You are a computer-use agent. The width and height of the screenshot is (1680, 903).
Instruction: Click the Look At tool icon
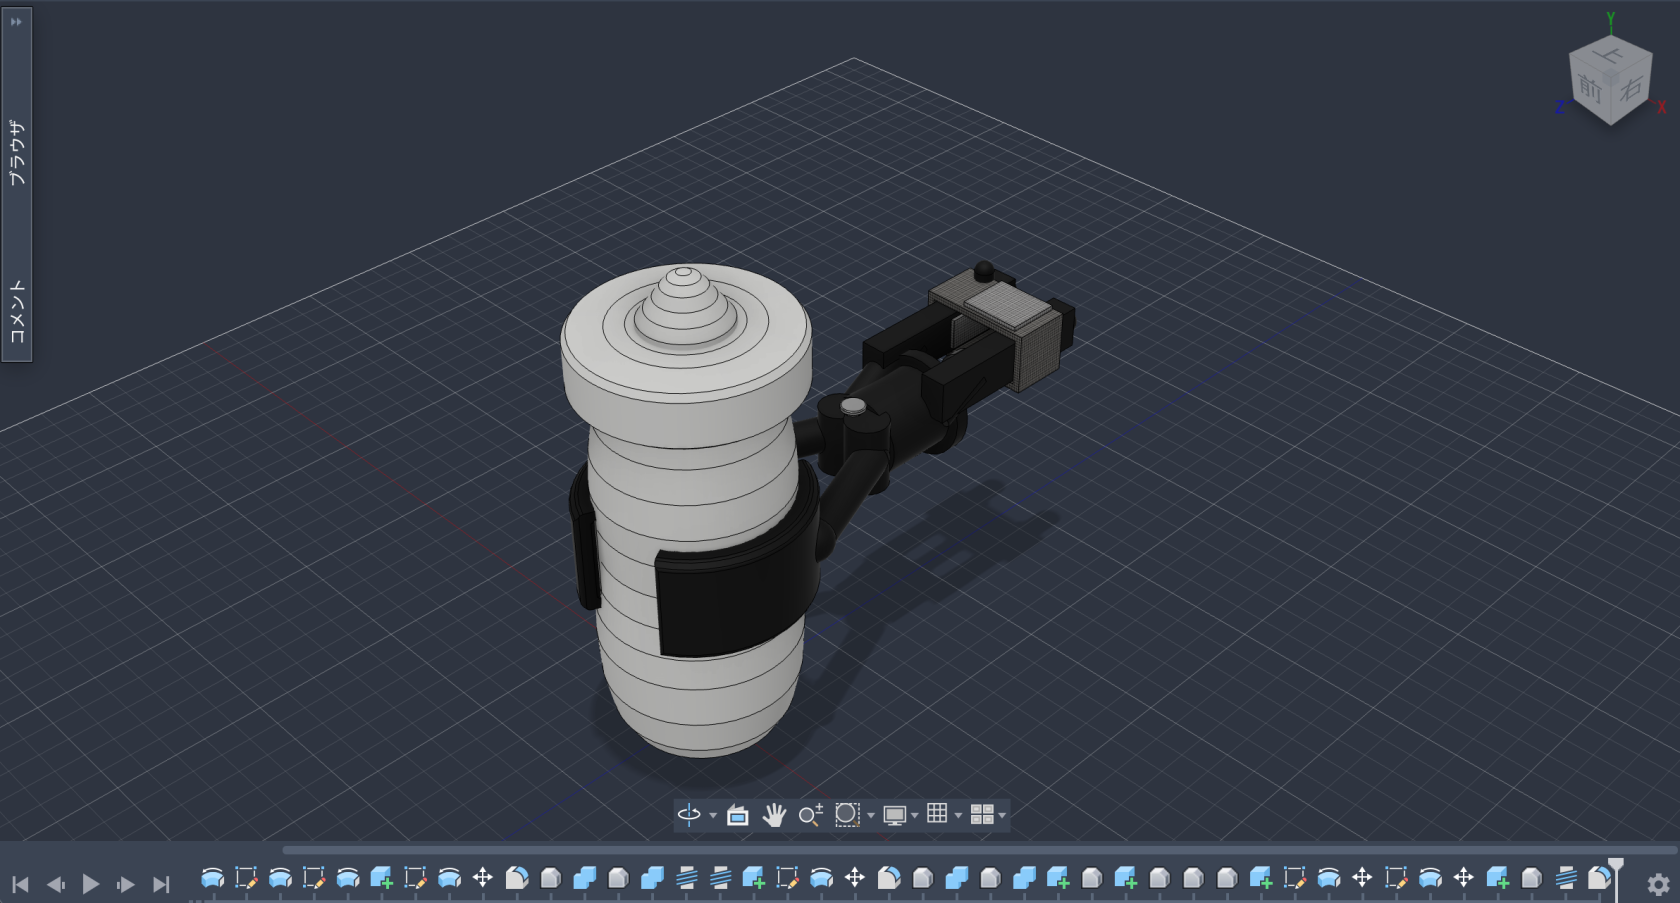[738, 815]
